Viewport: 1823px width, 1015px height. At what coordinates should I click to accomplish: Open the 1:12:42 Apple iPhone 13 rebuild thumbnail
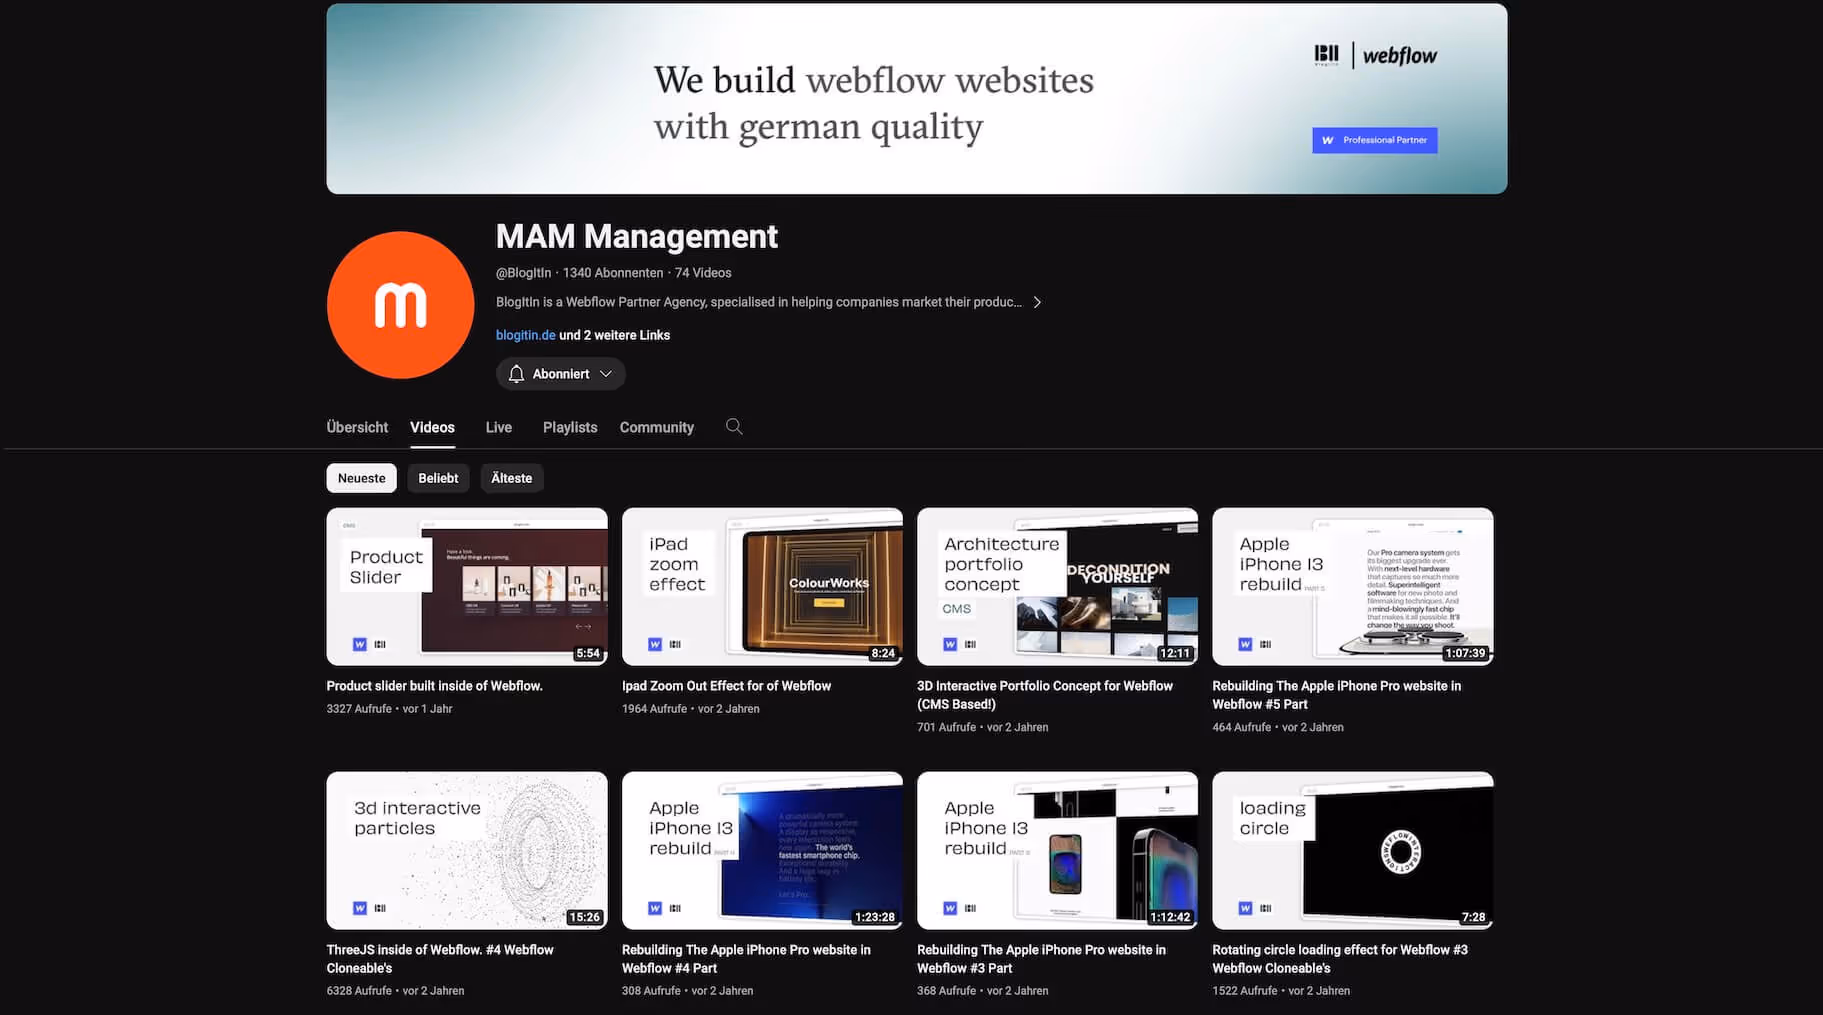tap(1057, 850)
